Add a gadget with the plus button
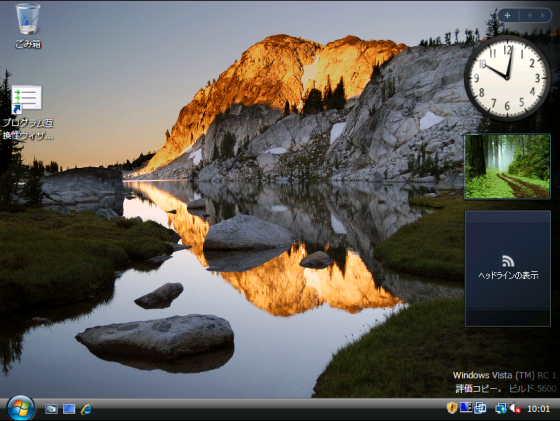The height and width of the screenshot is (421, 560). tap(508, 15)
